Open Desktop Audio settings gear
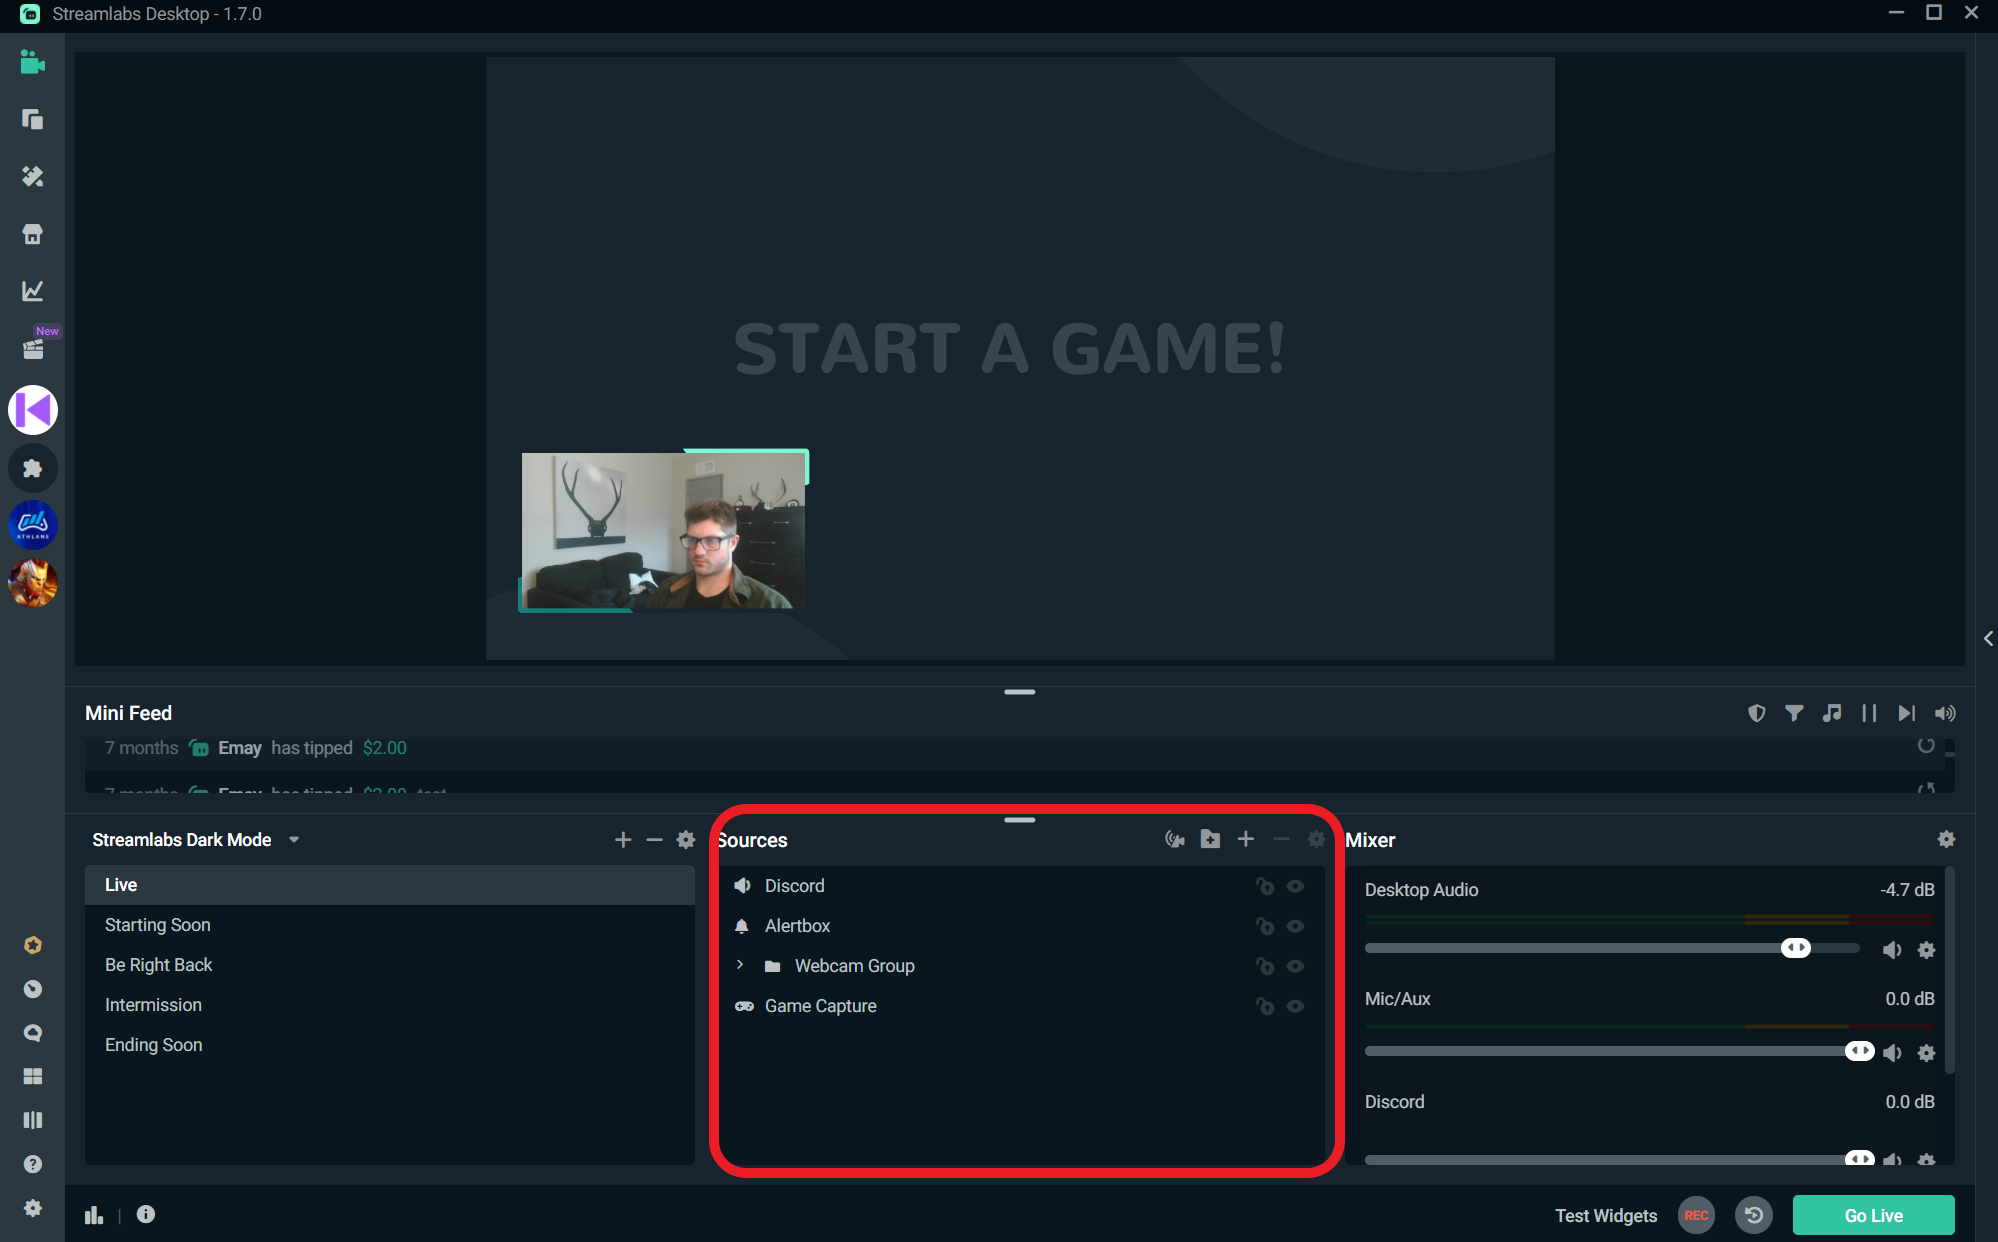 (x=1927, y=950)
